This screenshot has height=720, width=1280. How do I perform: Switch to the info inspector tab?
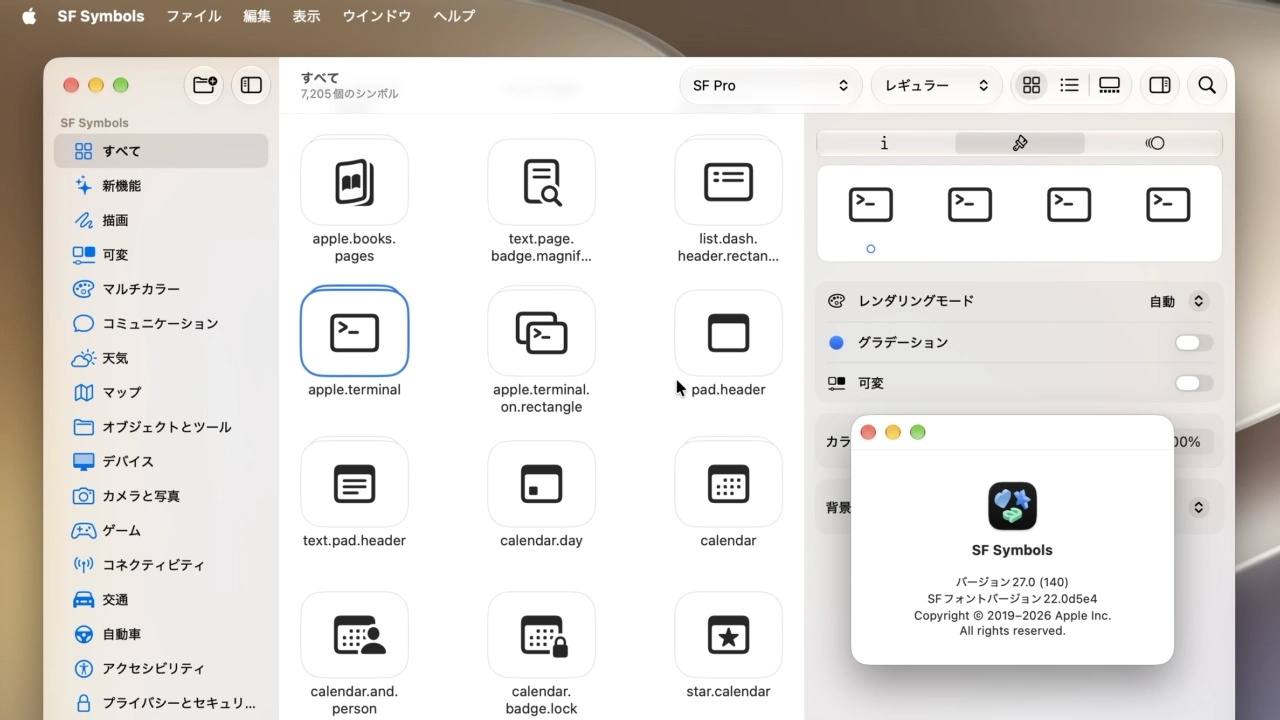pyautogui.click(x=884, y=143)
